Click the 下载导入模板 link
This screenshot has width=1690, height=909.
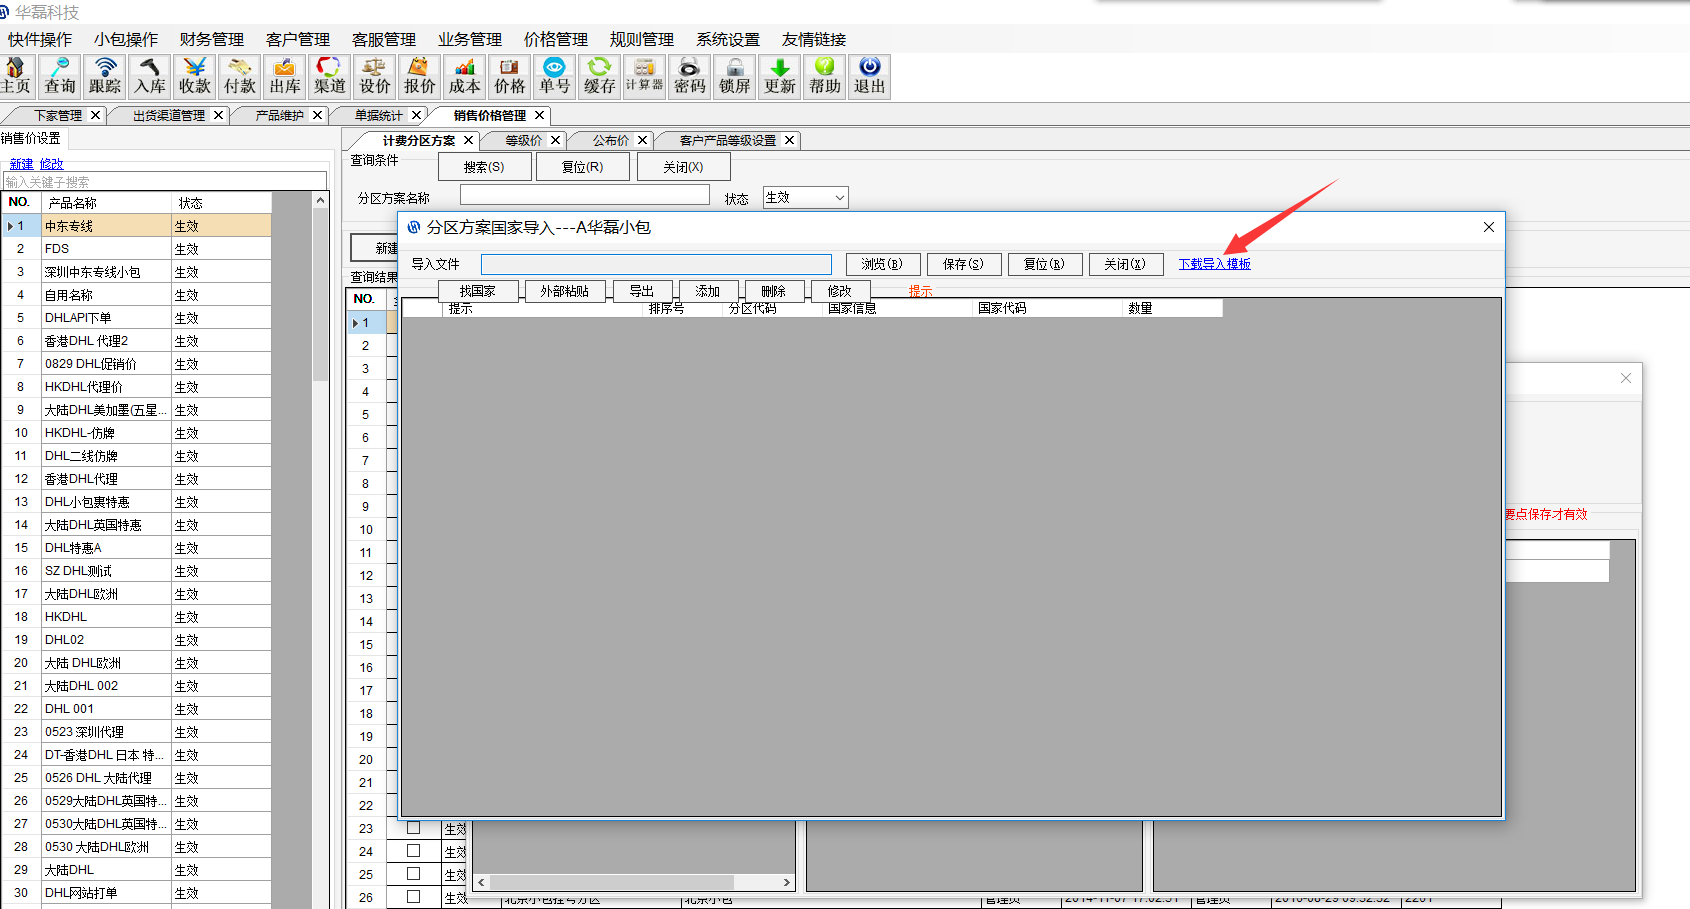click(1214, 264)
